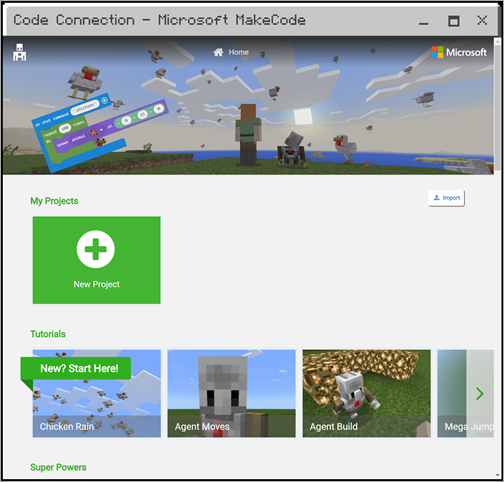
Task: Click the New Project label text
Action: pos(96,284)
